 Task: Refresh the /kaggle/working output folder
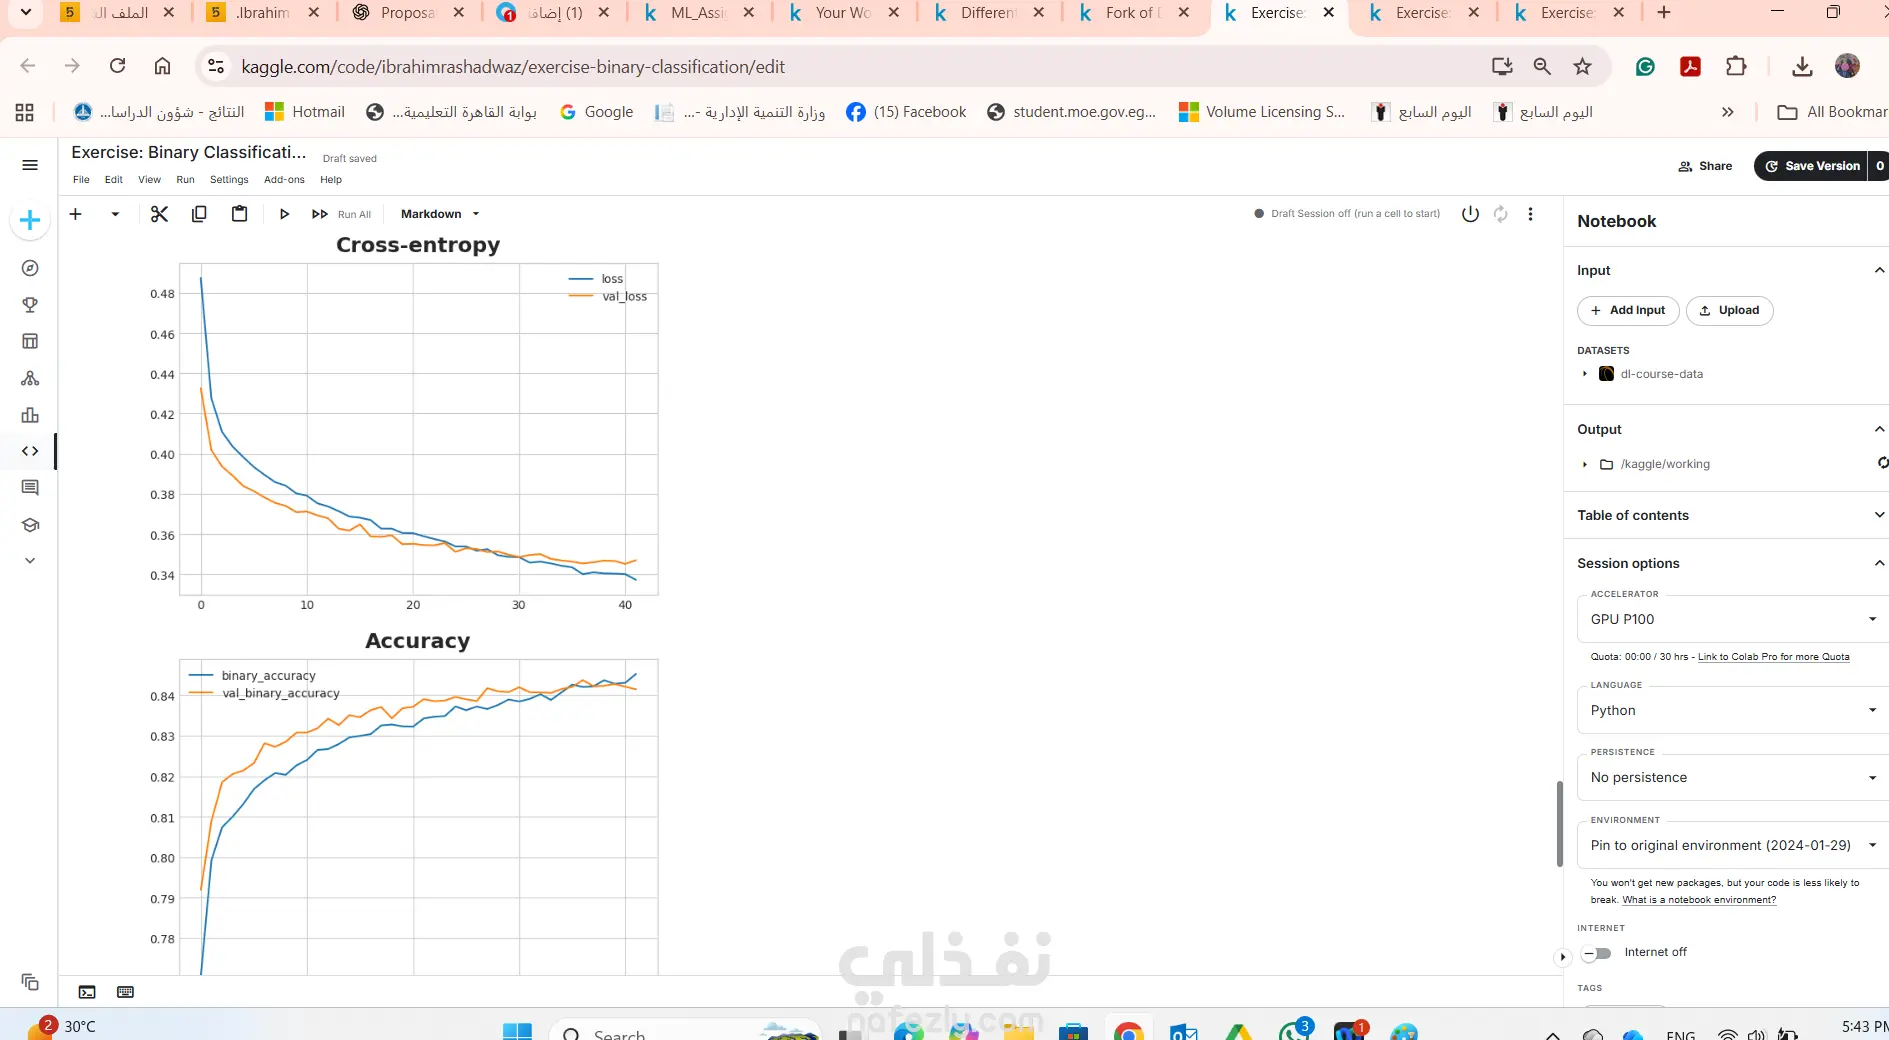pyautogui.click(x=1882, y=463)
